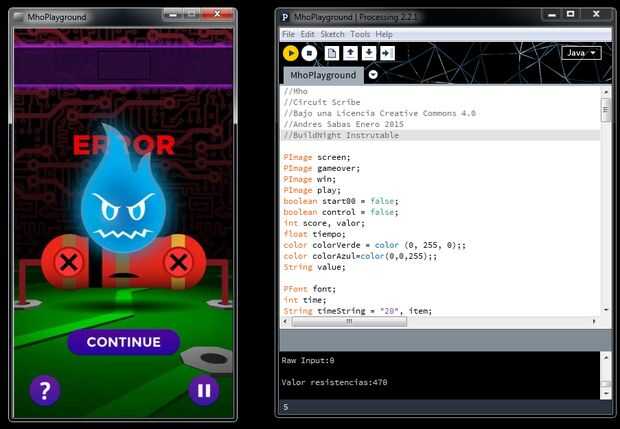Viewport: 620px width, 429px height.
Task: Save the sketch with the down-arrow icon
Action: coord(369,53)
